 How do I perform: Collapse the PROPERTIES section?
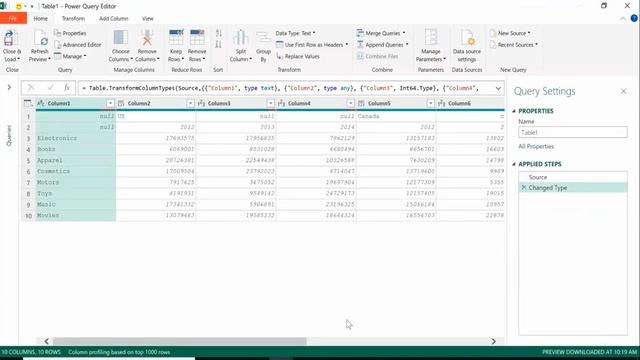(514, 111)
